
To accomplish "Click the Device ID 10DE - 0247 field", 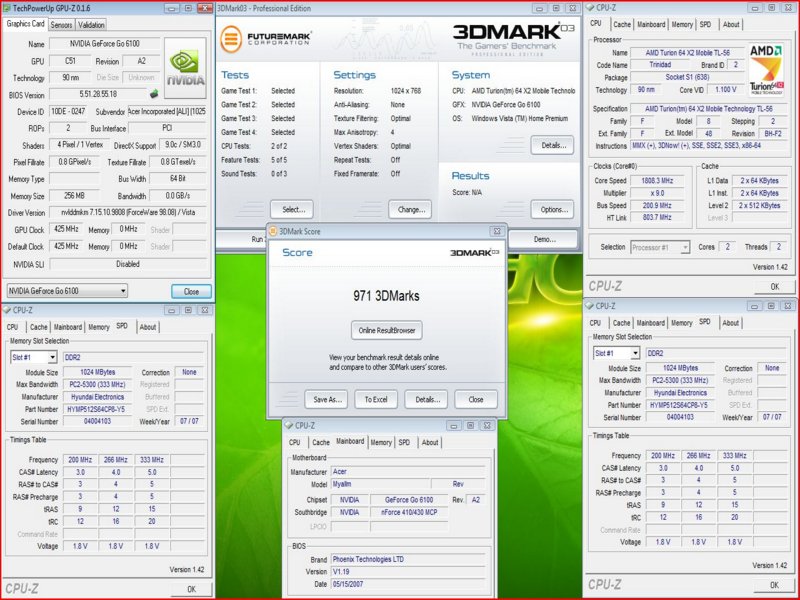I will (68, 111).
